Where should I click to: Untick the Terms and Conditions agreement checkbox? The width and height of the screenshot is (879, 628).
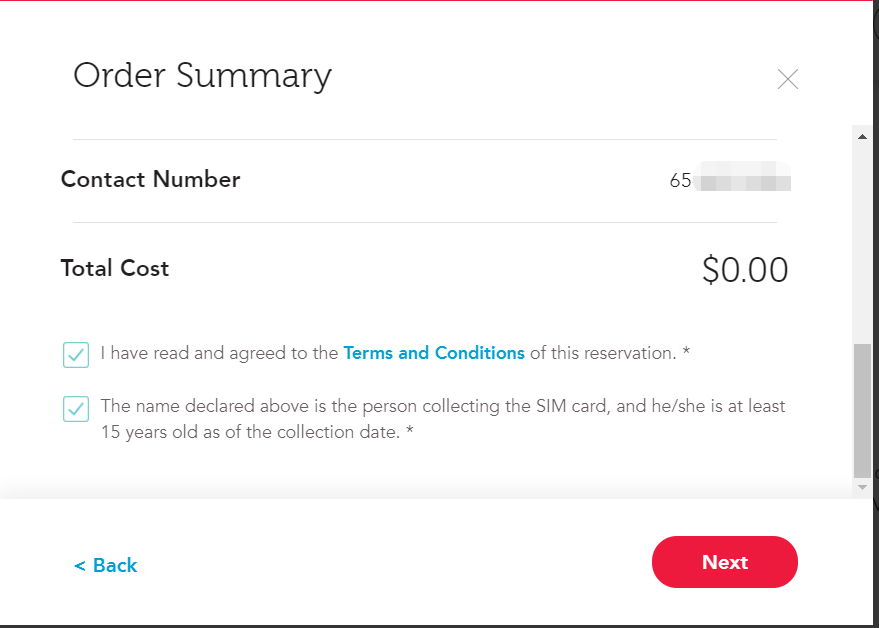coord(76,355)
